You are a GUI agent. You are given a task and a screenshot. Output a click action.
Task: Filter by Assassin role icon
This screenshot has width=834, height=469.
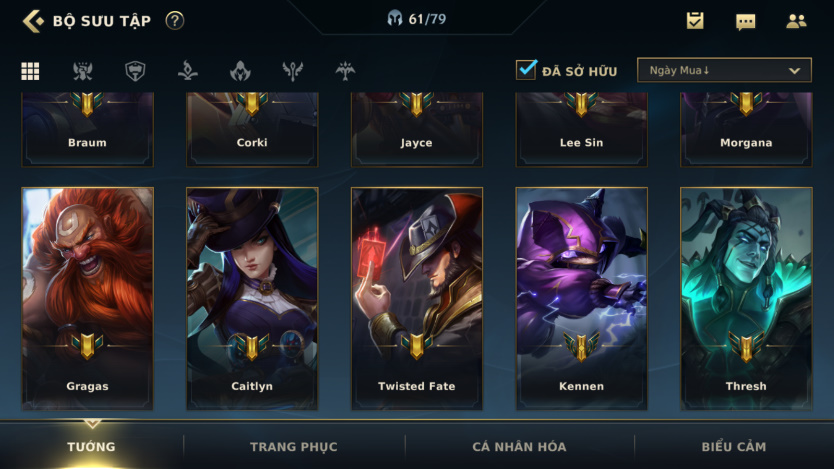pyautogui.click(x=240, y=71)
